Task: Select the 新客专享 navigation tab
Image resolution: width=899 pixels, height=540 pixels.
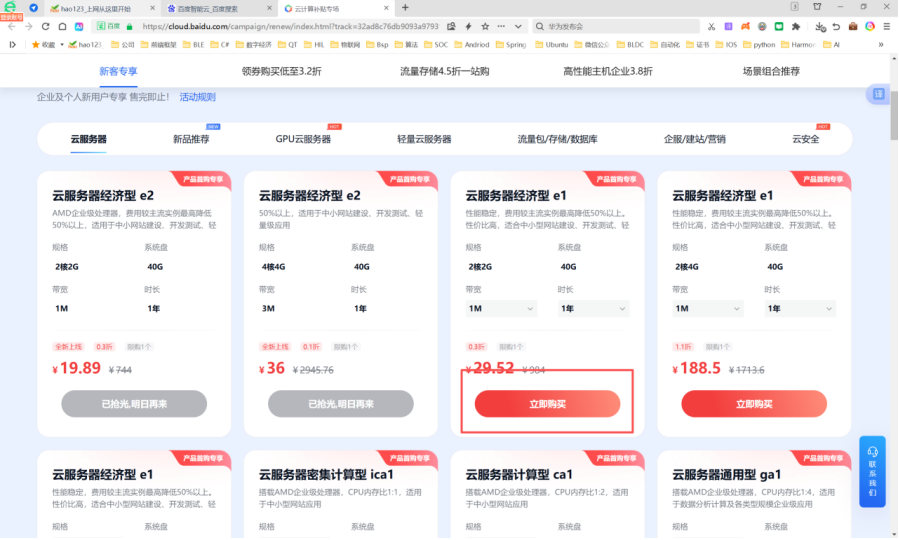Action: 118,71
